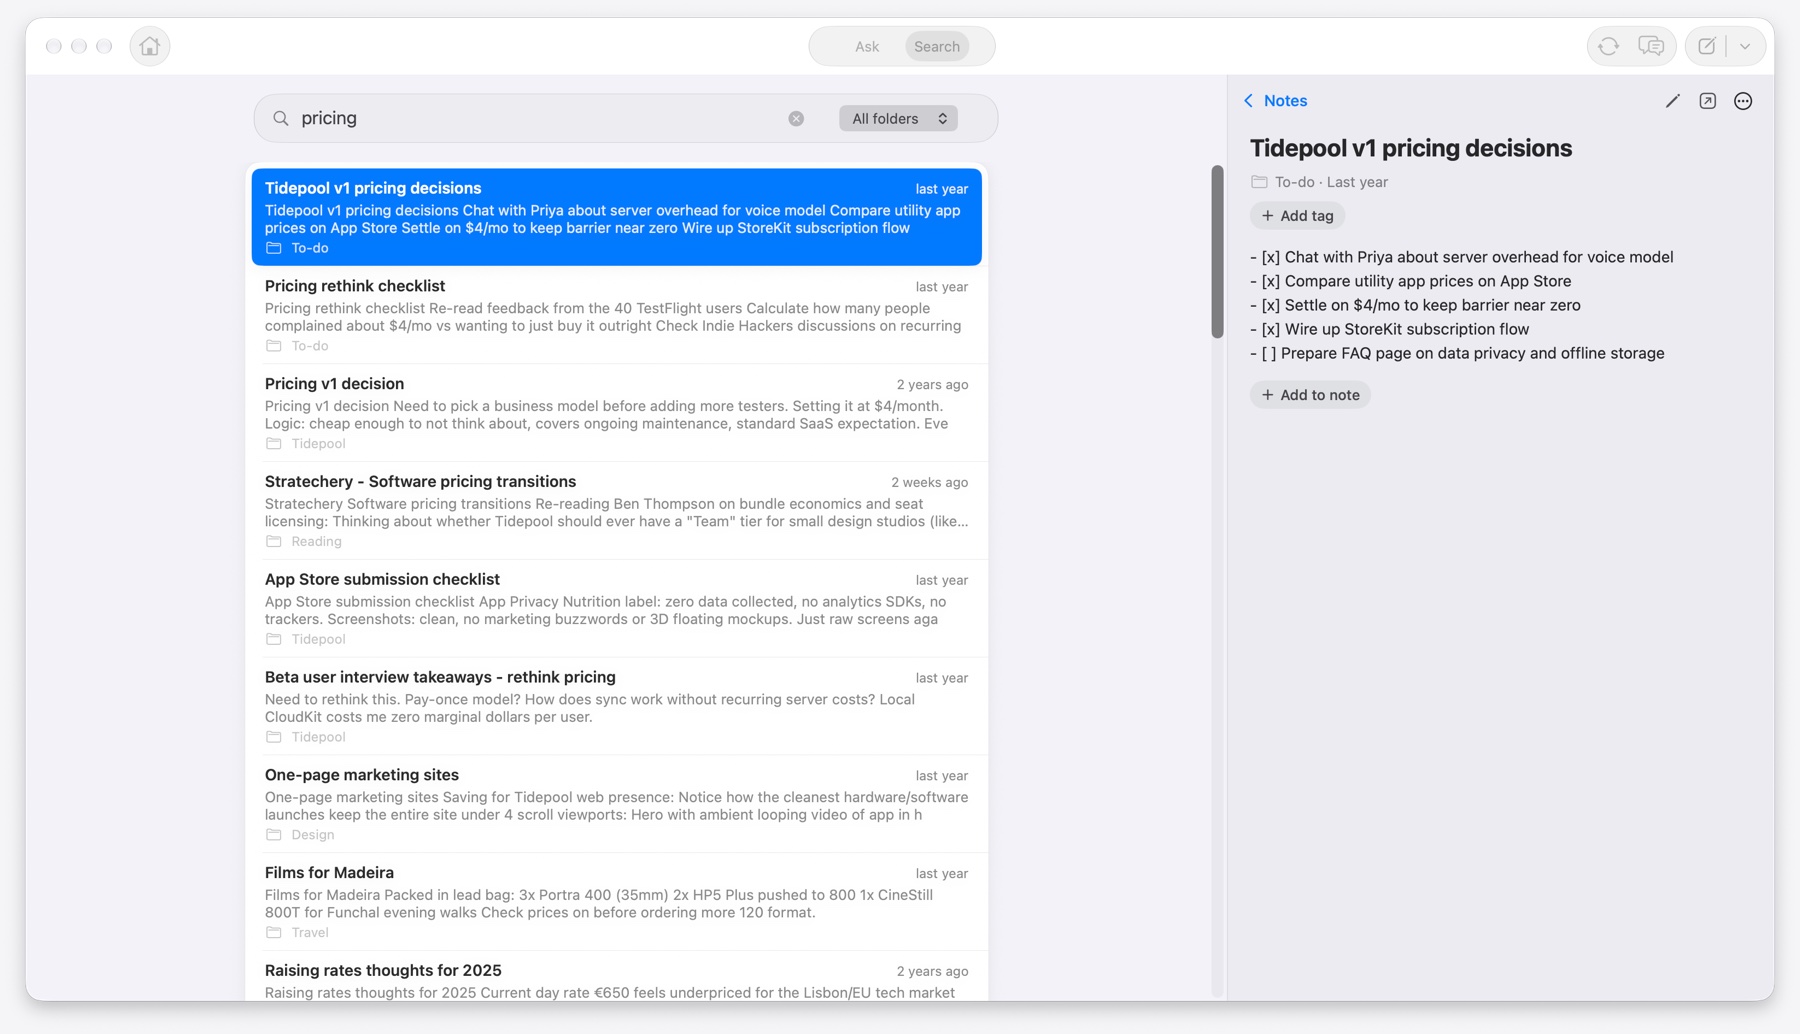Open the Films for Madeira note
The width and height of the screenshot is (1800, 1034).
[616, 902]
